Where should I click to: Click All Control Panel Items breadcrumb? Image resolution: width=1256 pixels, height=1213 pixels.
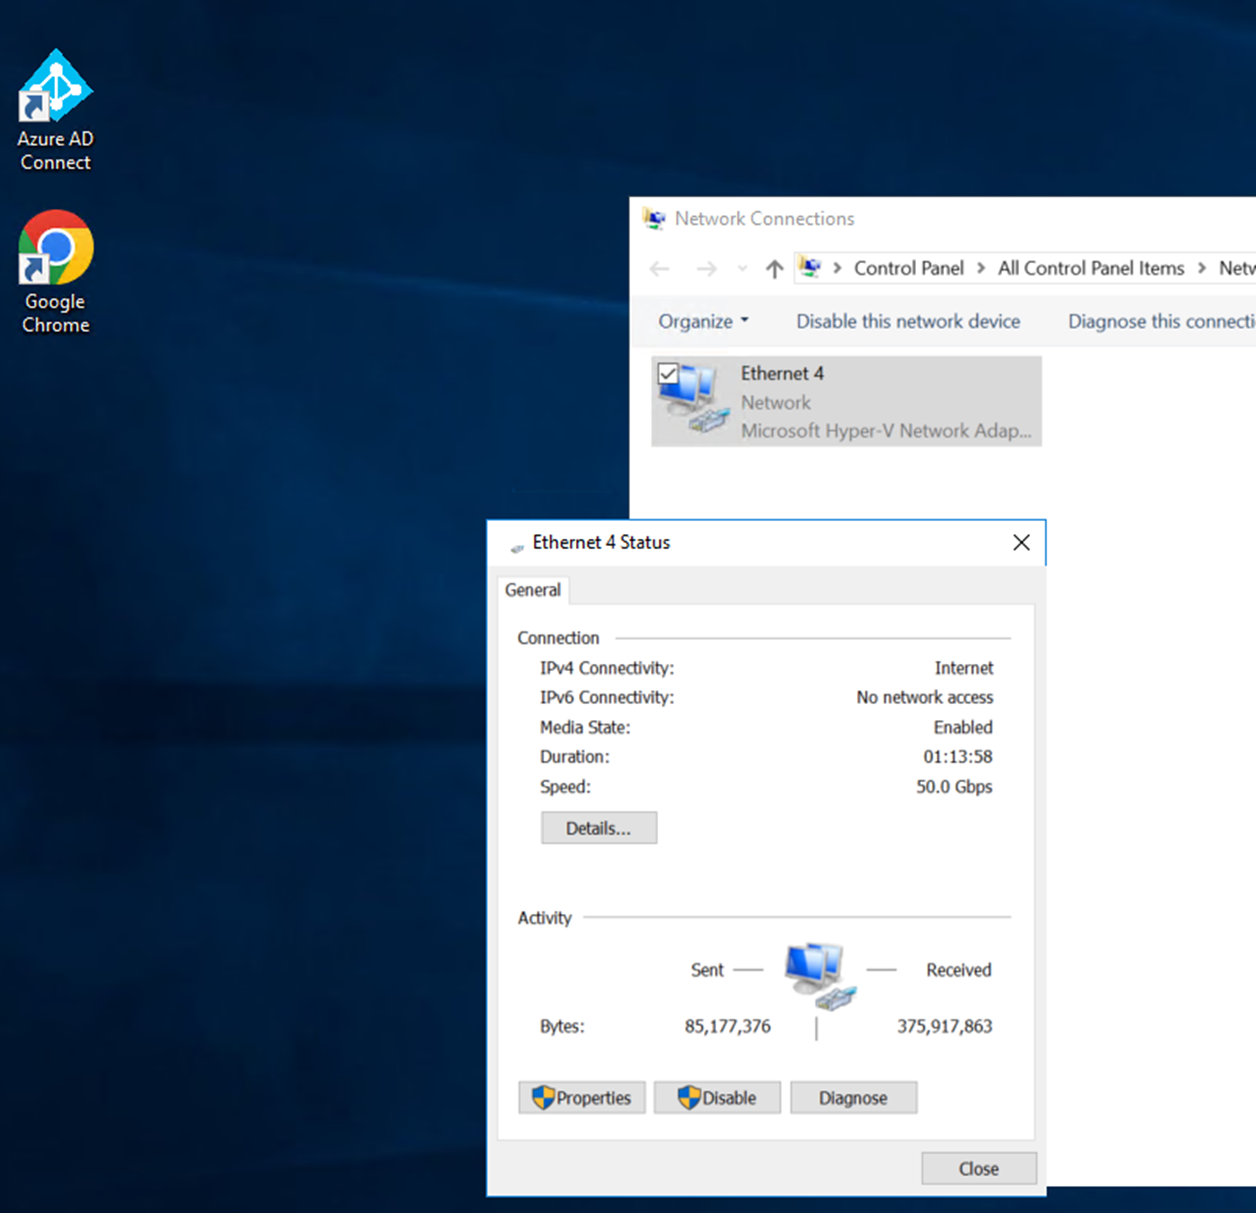point(1090,268)
